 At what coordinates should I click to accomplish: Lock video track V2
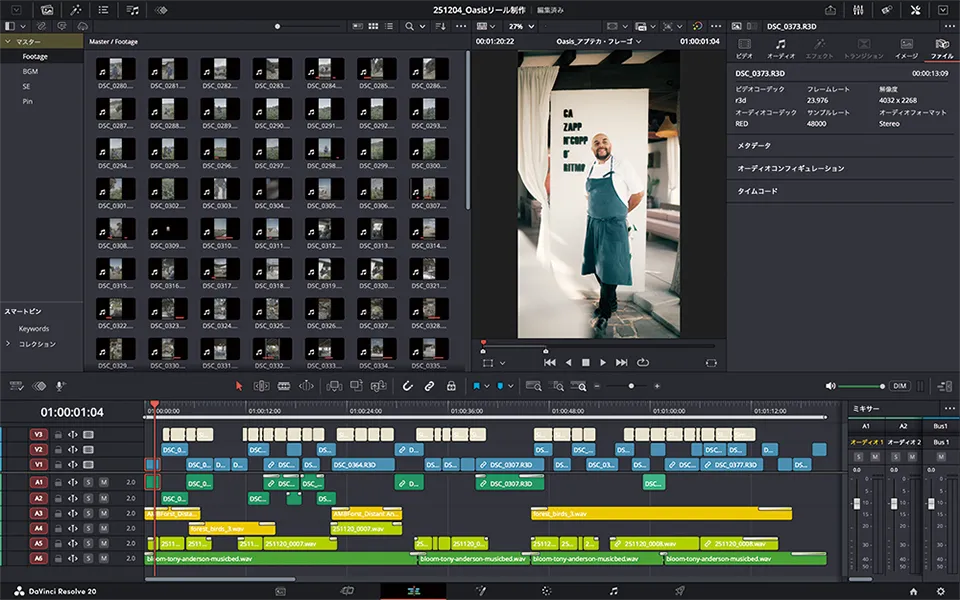tap(58, 450)
